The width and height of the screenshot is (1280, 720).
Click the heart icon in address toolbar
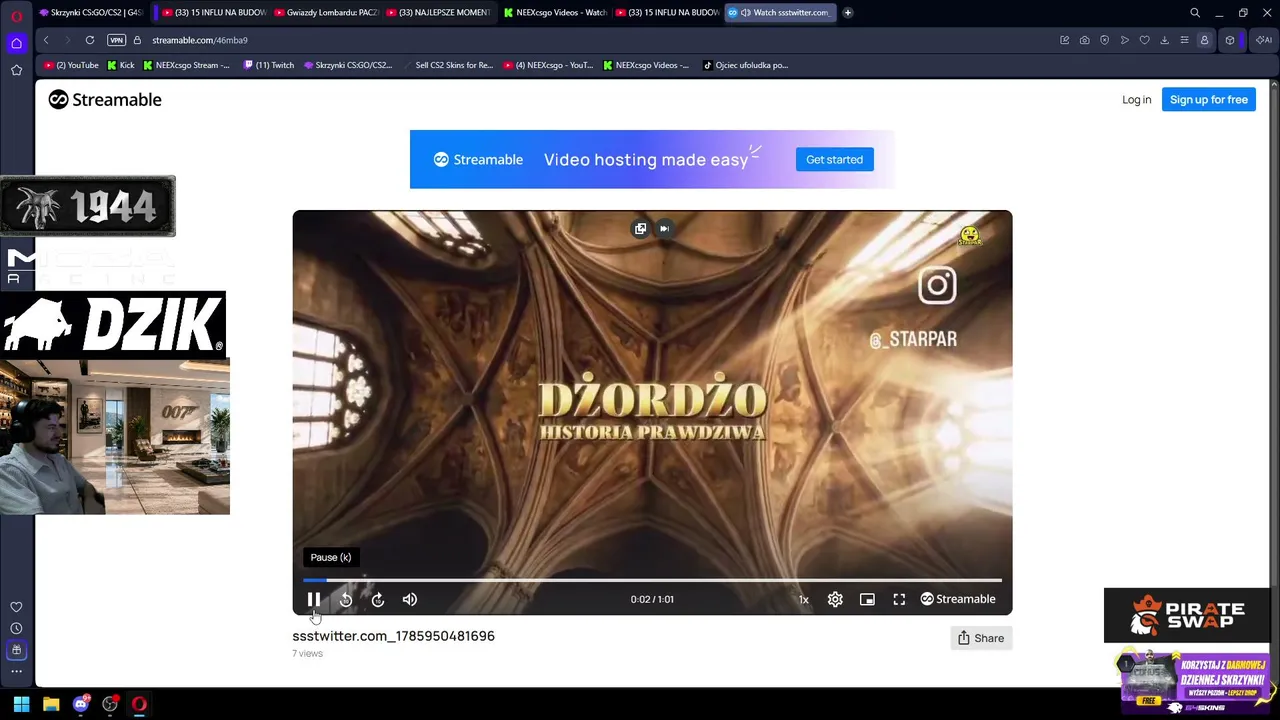[x=1145, y=40]
